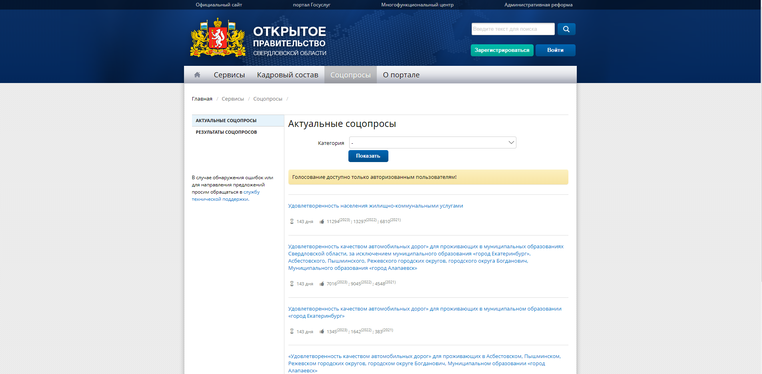The width and height of the screenshot is (762, 374).
Task: Click the search magnifier button
Action: (x=566, y=29)
